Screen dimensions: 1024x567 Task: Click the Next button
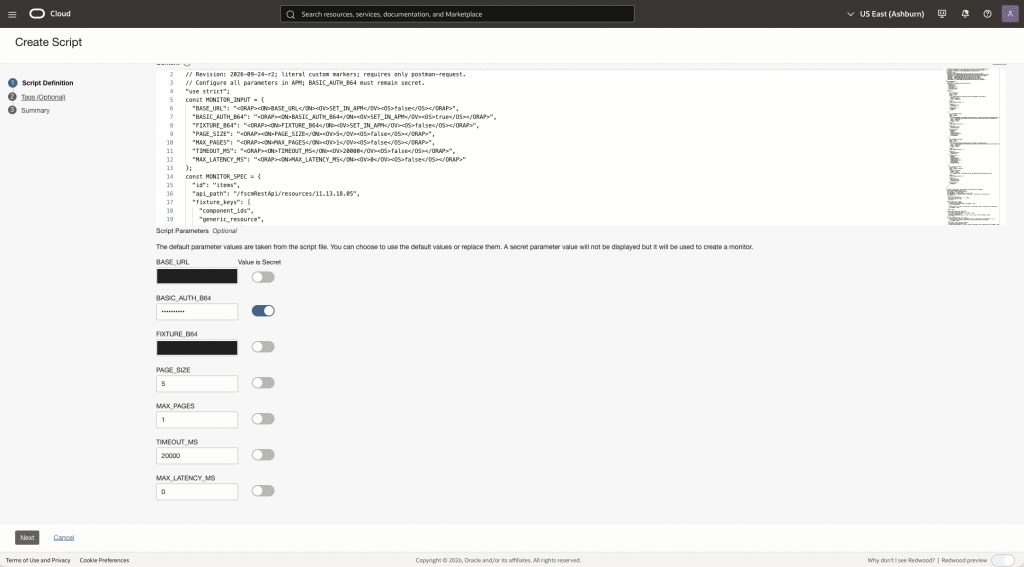coord(27,538)
